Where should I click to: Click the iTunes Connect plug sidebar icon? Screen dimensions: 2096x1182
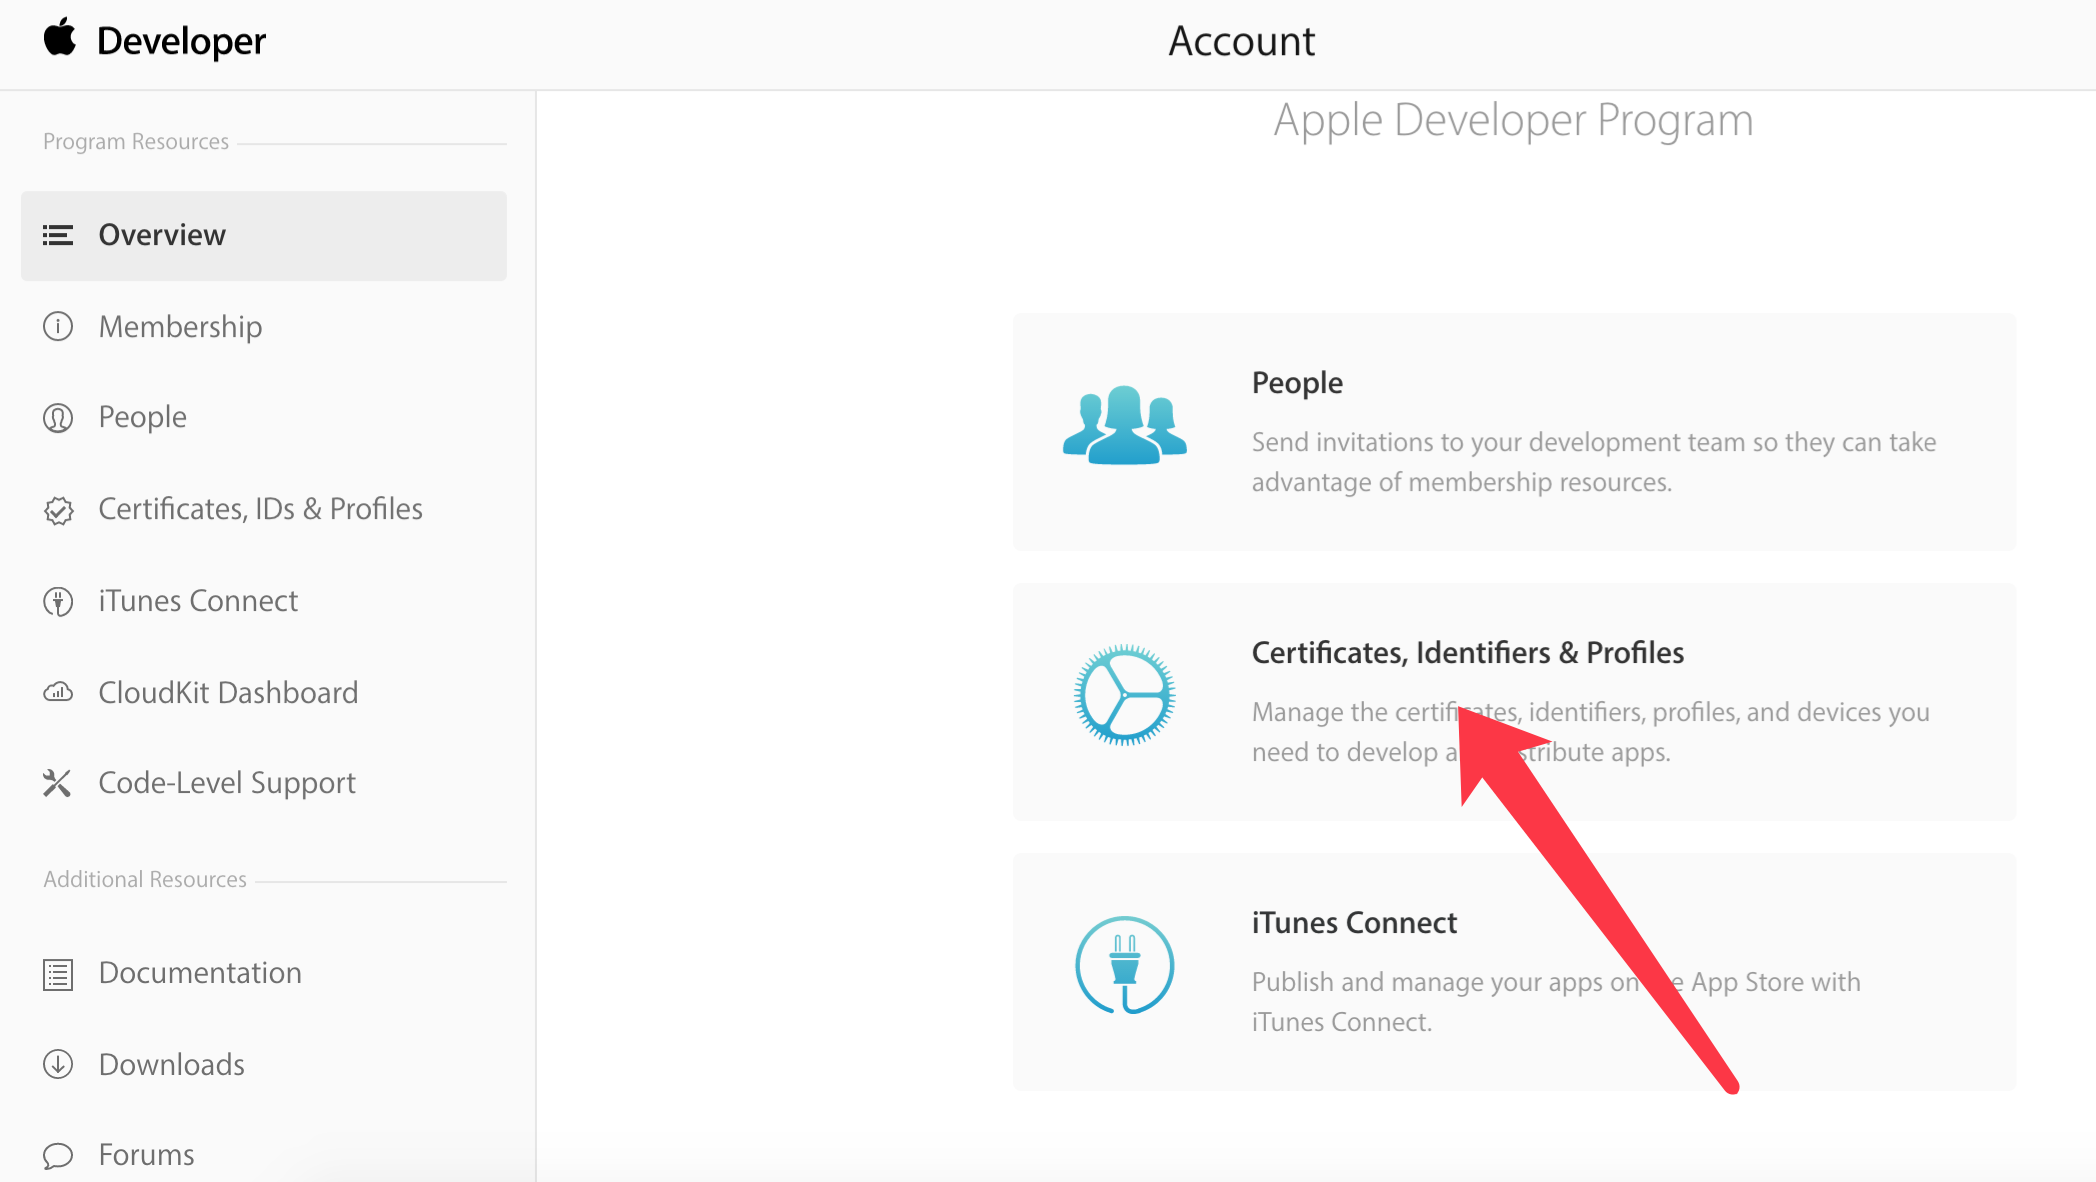pyautogui.click(x=58, y=601)
